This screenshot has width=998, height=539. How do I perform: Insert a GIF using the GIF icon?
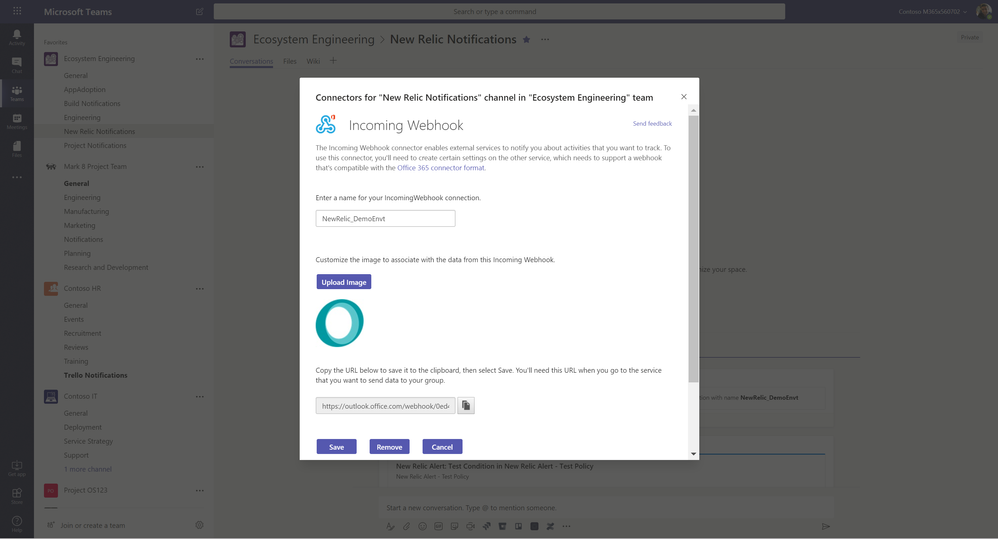click(438, 526)
